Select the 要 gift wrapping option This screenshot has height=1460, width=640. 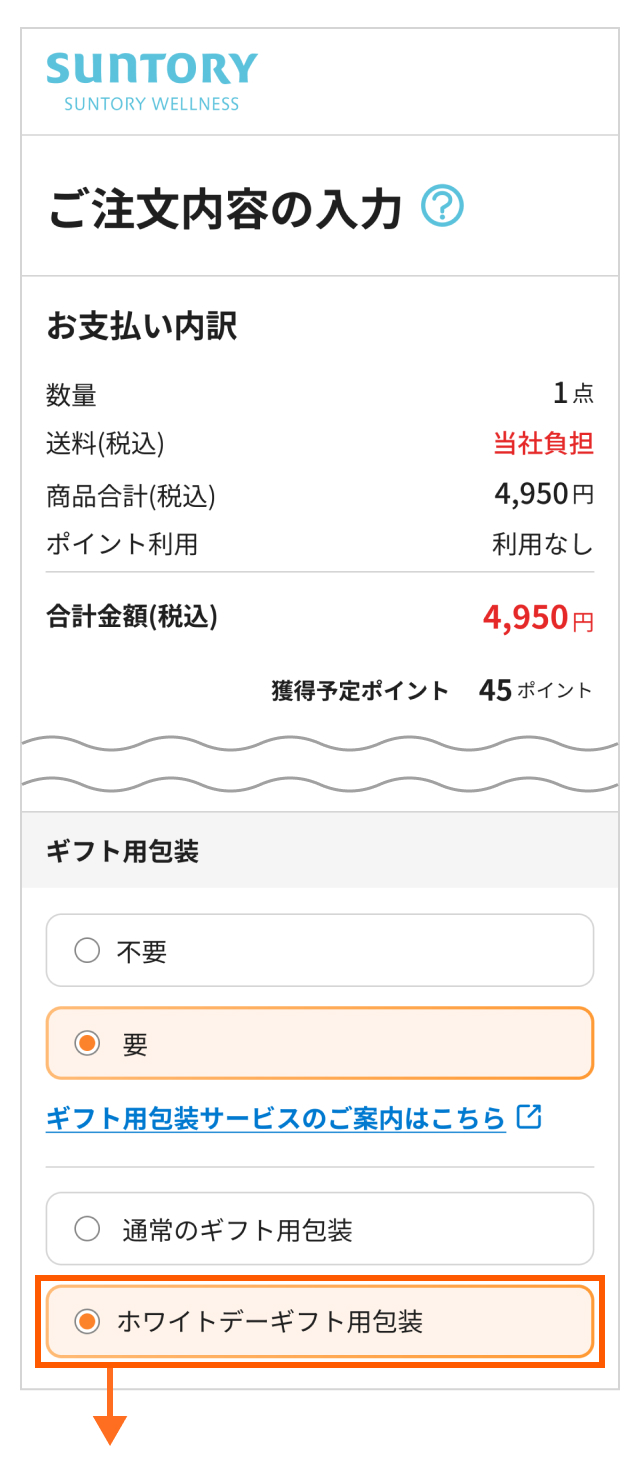pyautogui.click(x=89, y=1043)
